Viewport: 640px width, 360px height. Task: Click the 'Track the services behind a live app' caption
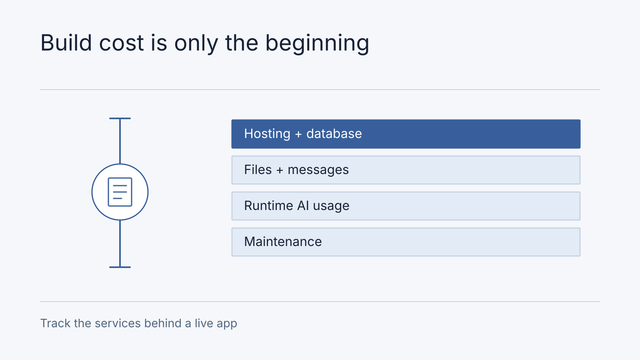point(138,323)
